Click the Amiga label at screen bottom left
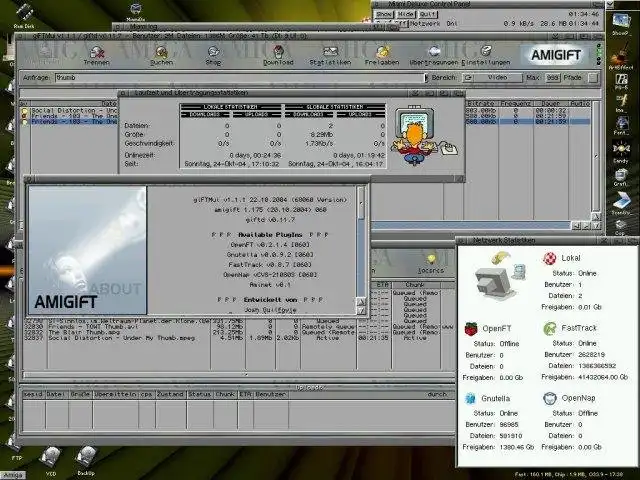Image resolution: width=640 pixels, height=480 pixels. click(x=13, y=475)
